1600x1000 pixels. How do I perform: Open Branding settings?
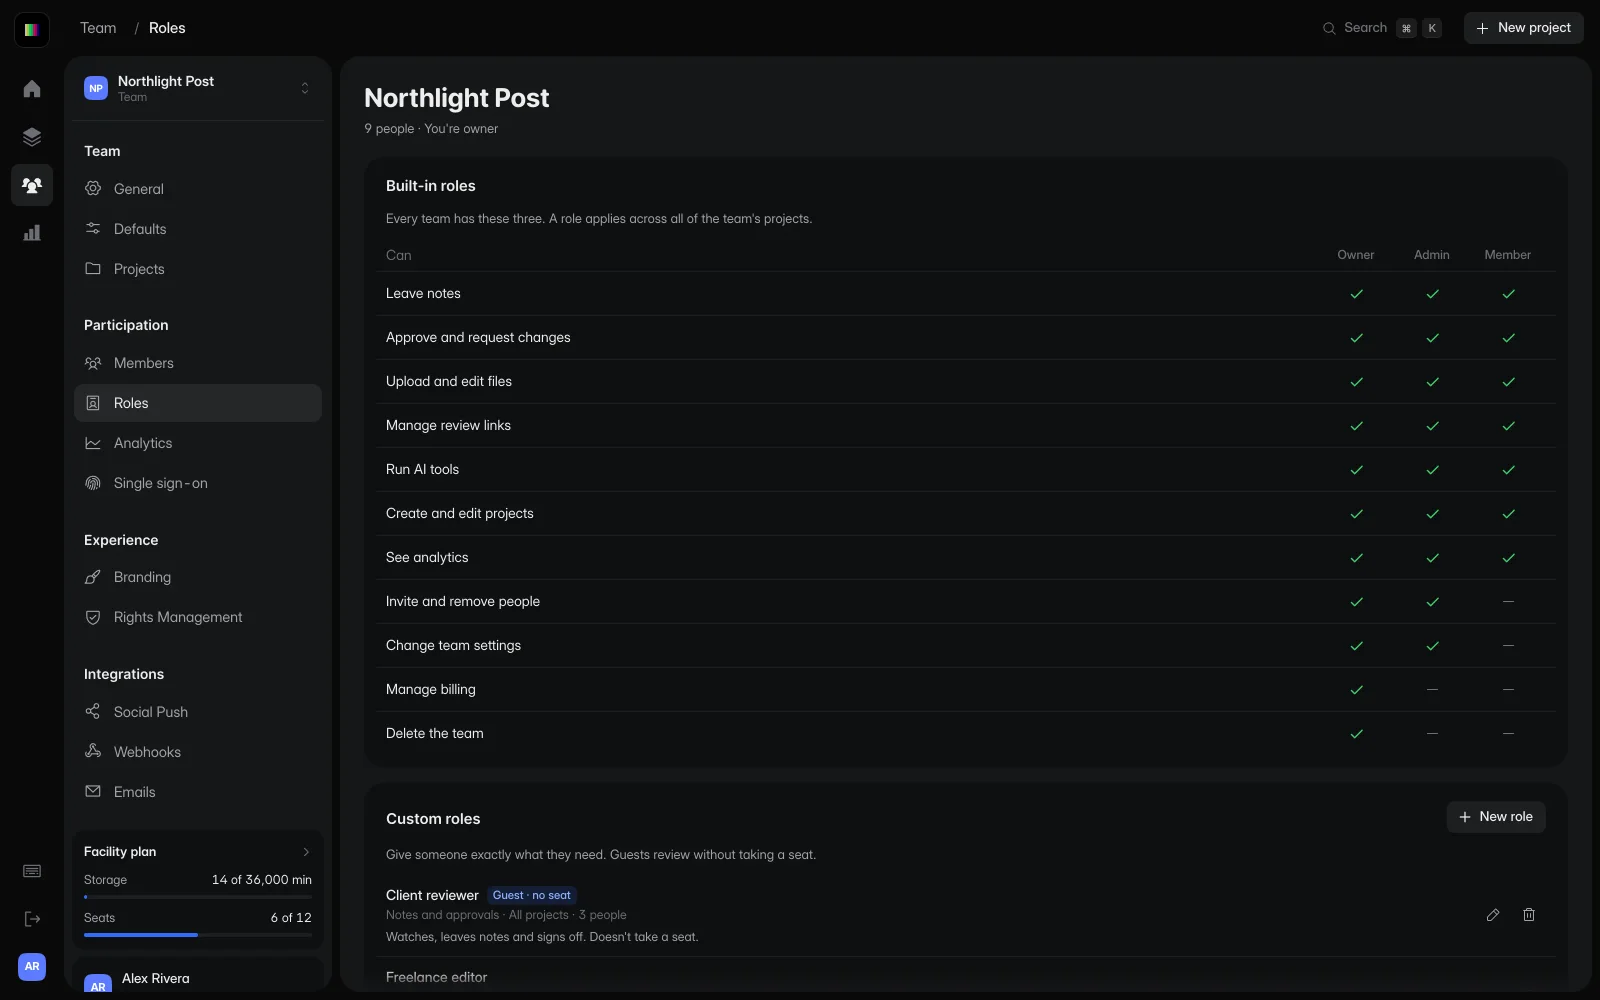(198, 577)
